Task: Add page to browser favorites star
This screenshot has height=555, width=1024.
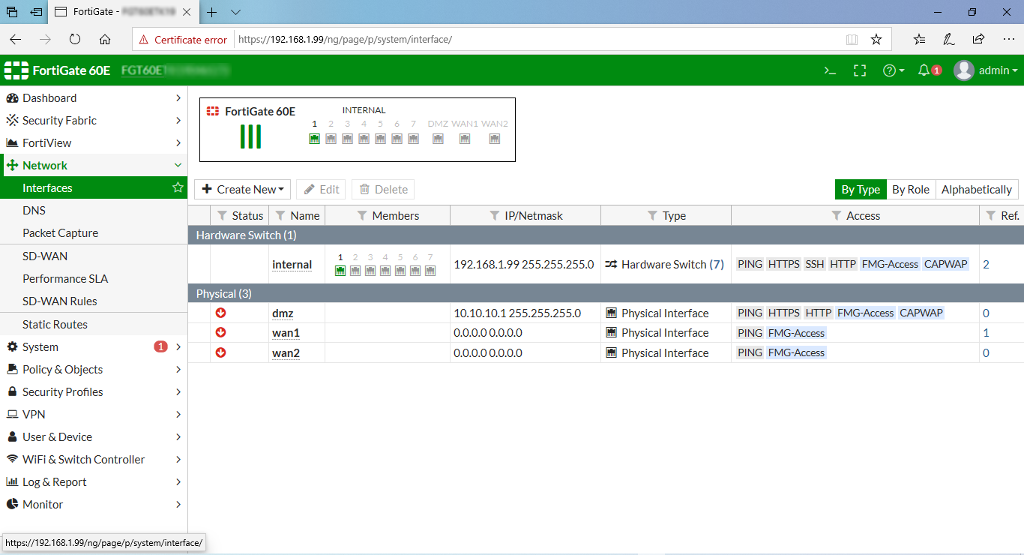Action: 876,39
